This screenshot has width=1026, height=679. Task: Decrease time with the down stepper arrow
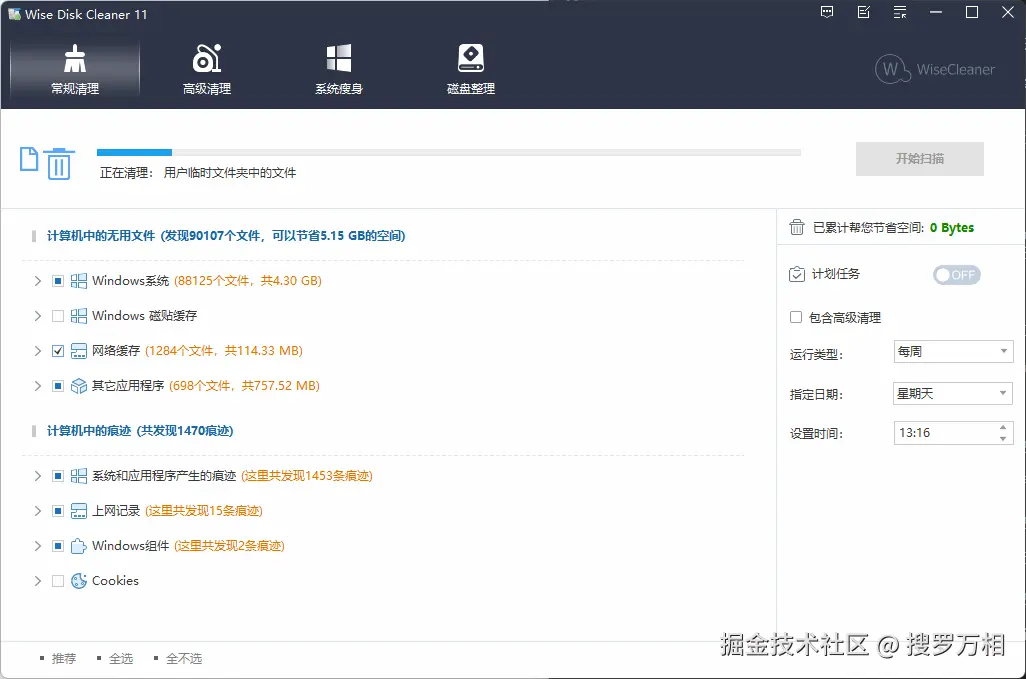1003,439
